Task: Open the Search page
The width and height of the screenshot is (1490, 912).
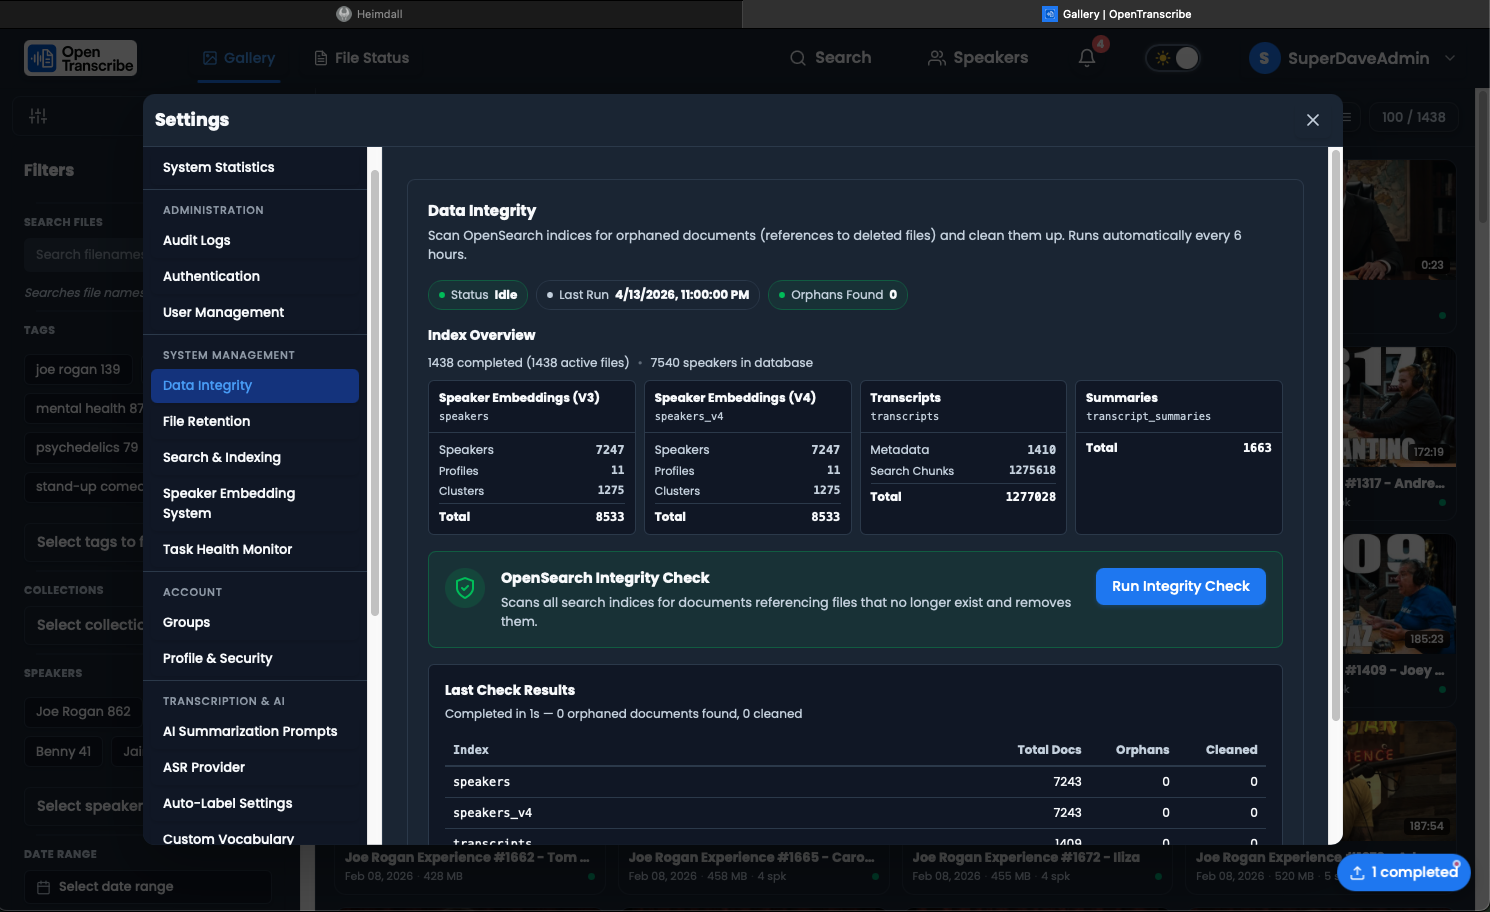Action: click(830, 58)
